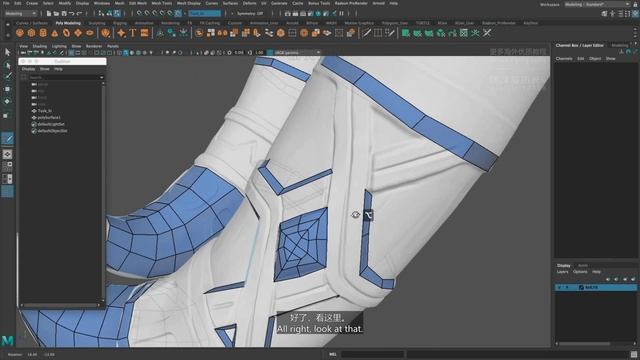Toggle the Channel Box icon at top right

636,13
